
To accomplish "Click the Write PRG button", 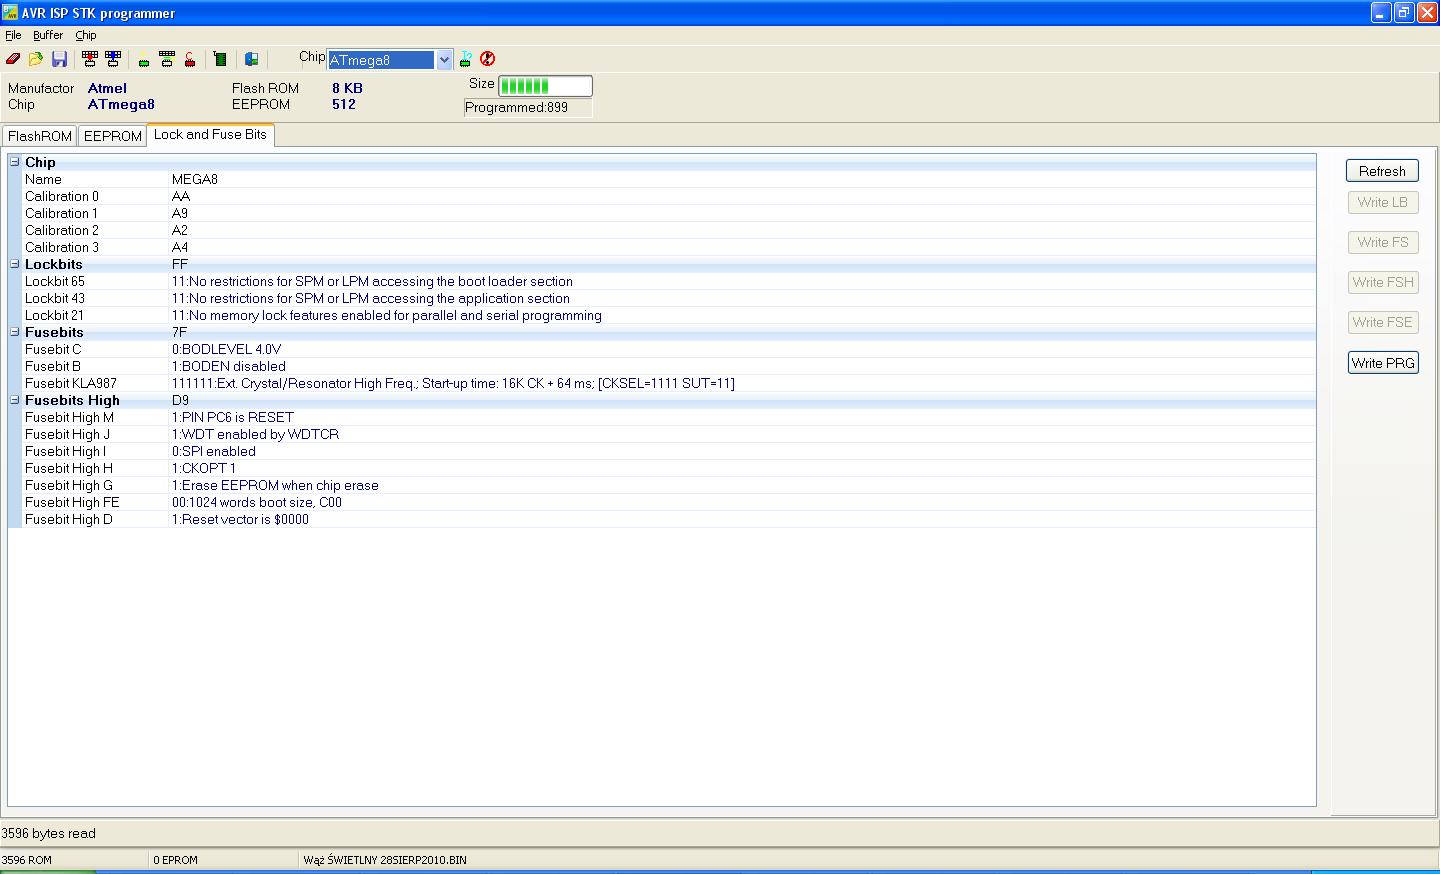I will (1383, 363).
